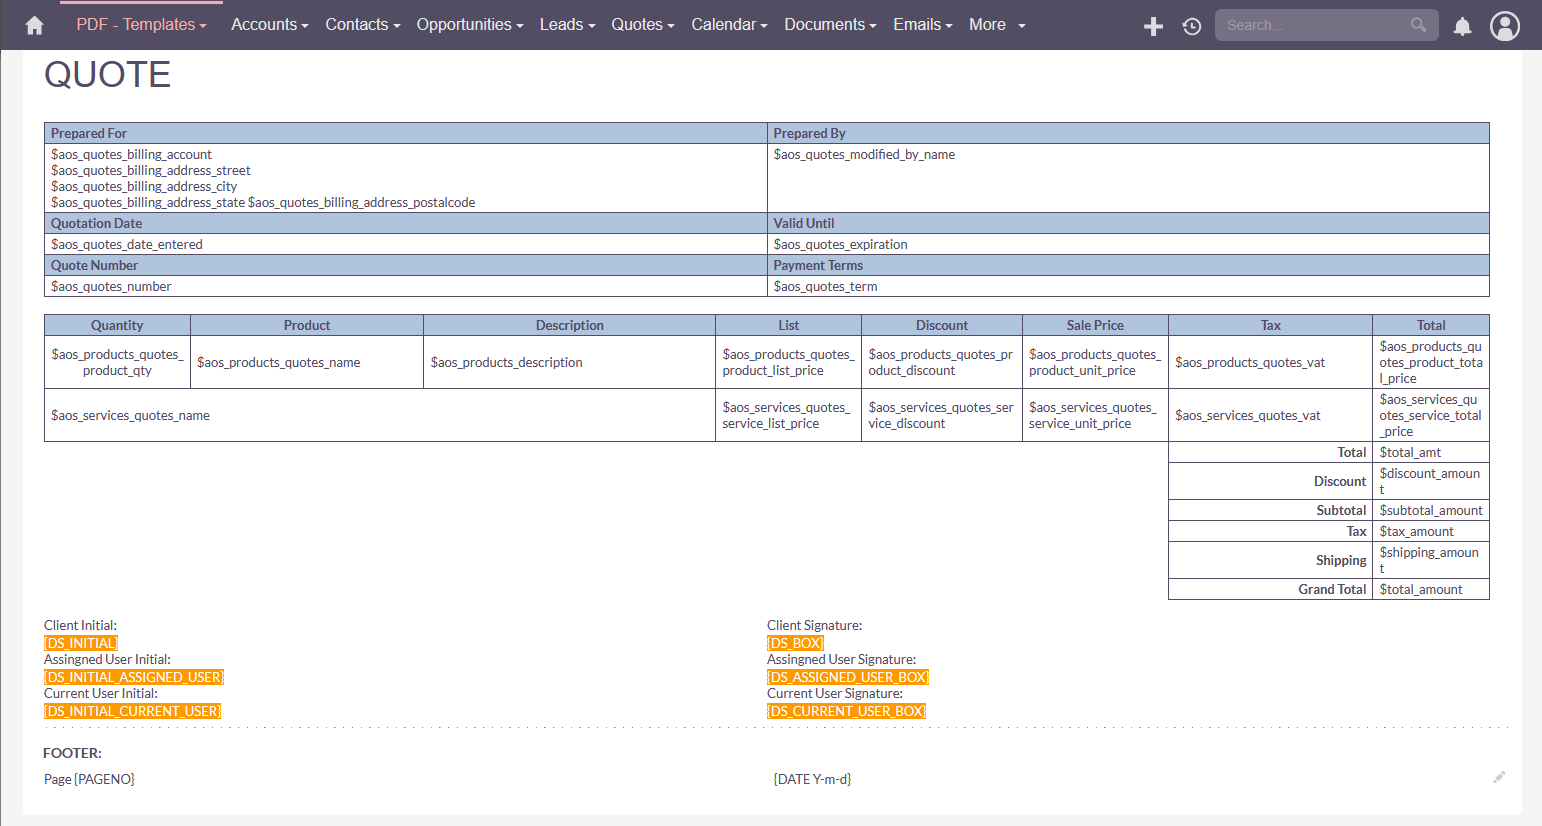
Task: Open the Contacts menu
Action: [x=361, y=24]
